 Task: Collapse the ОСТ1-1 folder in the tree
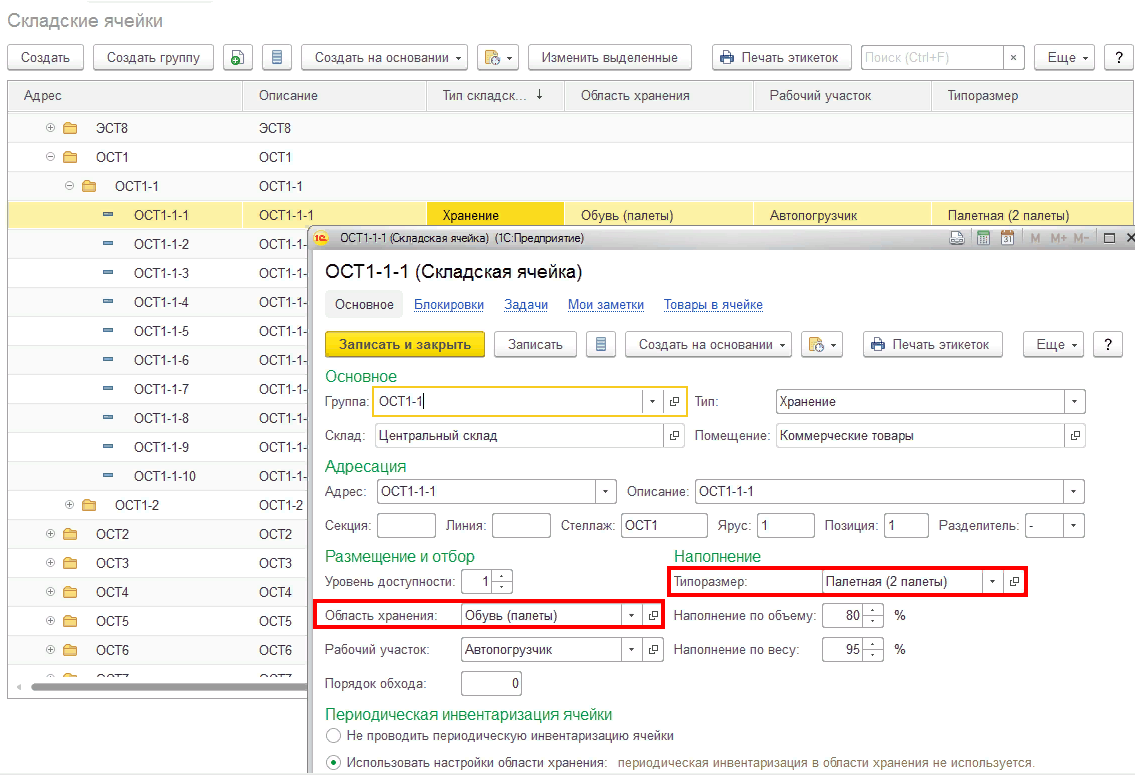[x=69, y=186]
